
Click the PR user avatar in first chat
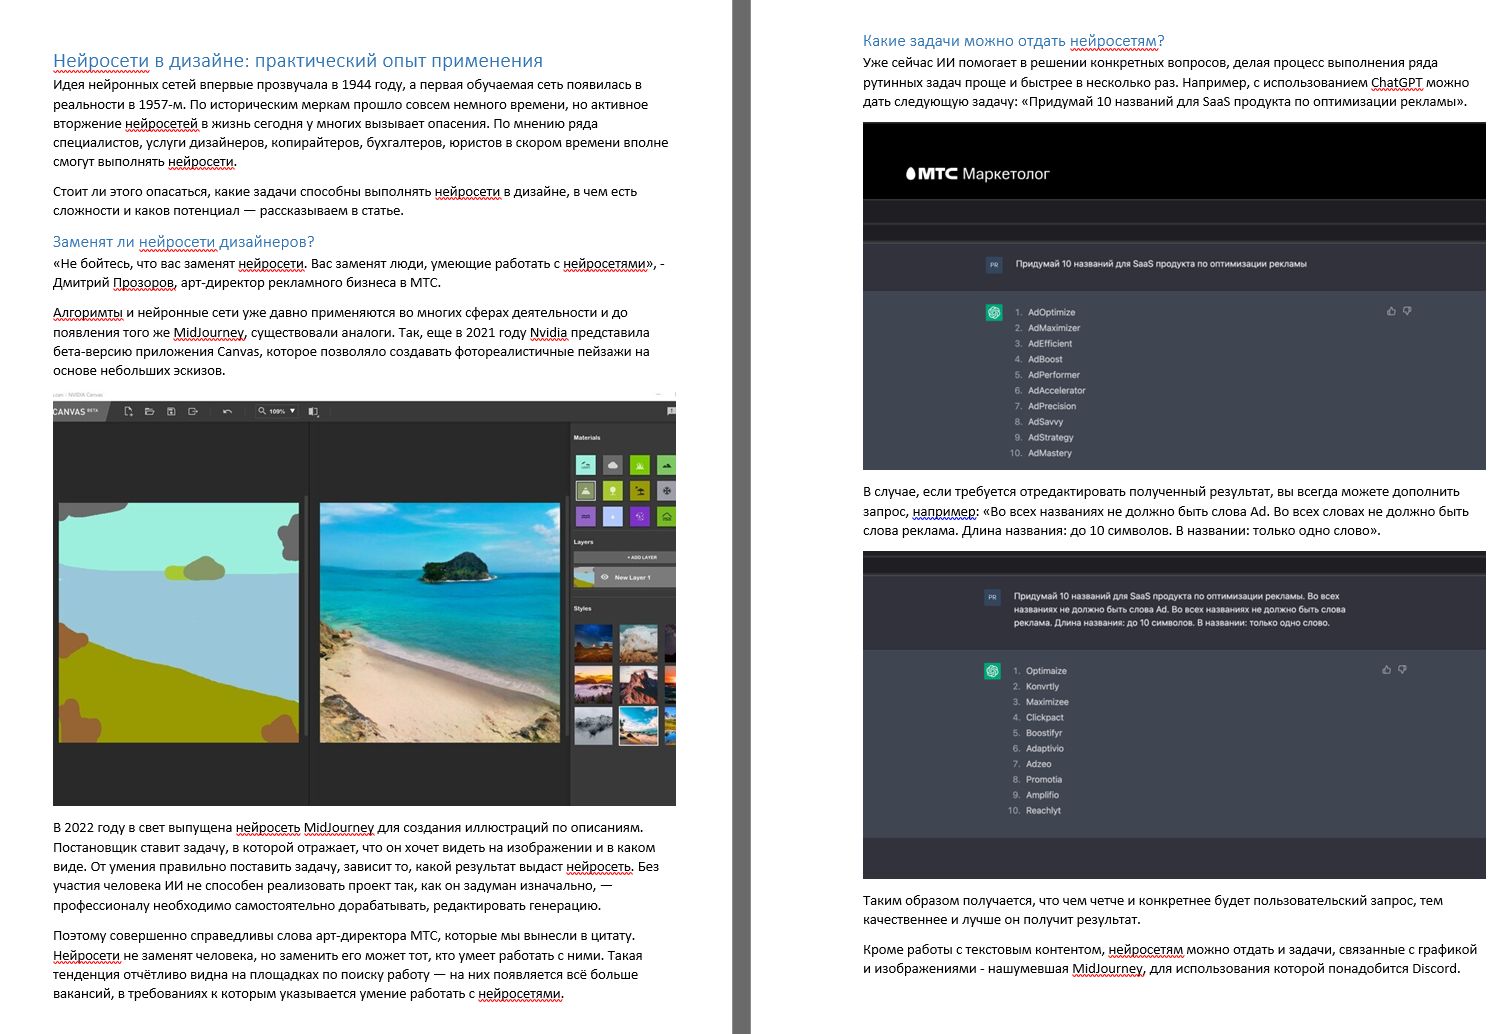[993, 265]
